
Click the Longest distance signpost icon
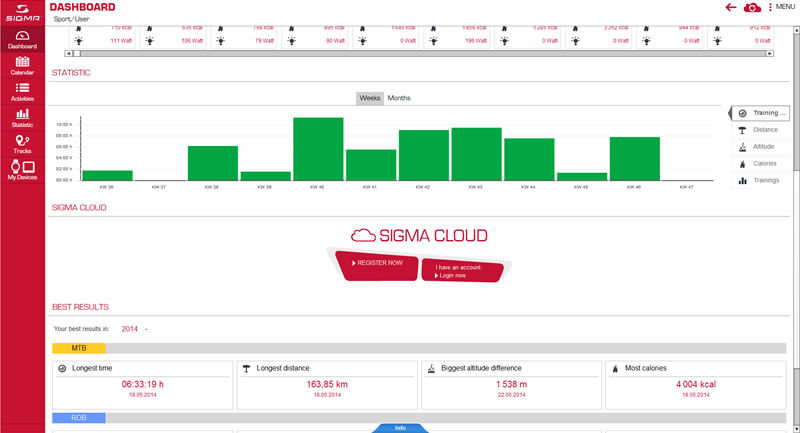point(246,368)
